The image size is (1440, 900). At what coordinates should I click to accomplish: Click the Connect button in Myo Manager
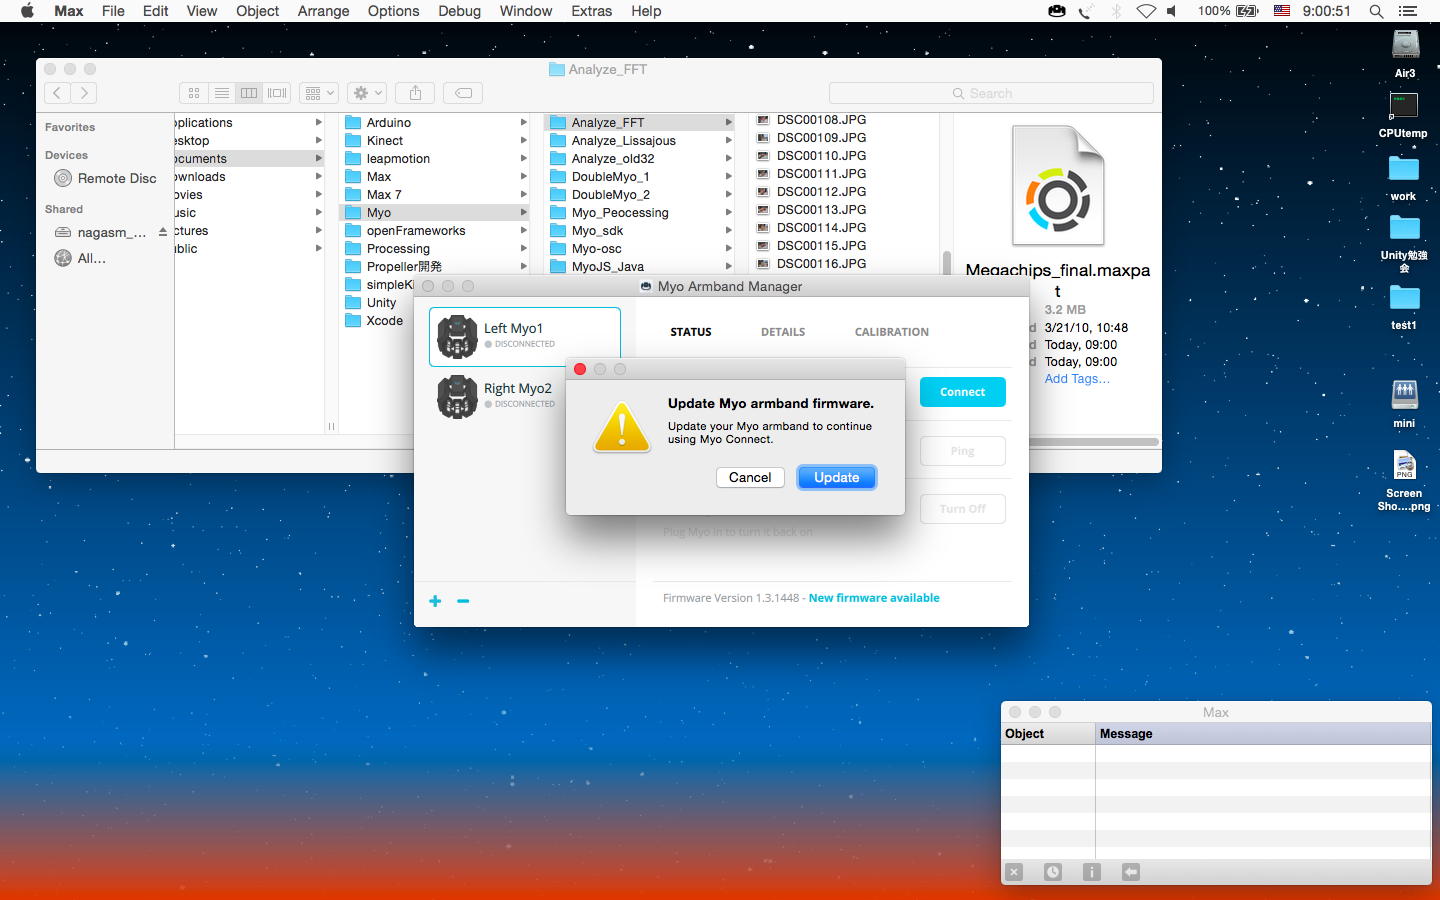[x=963, y=392]
